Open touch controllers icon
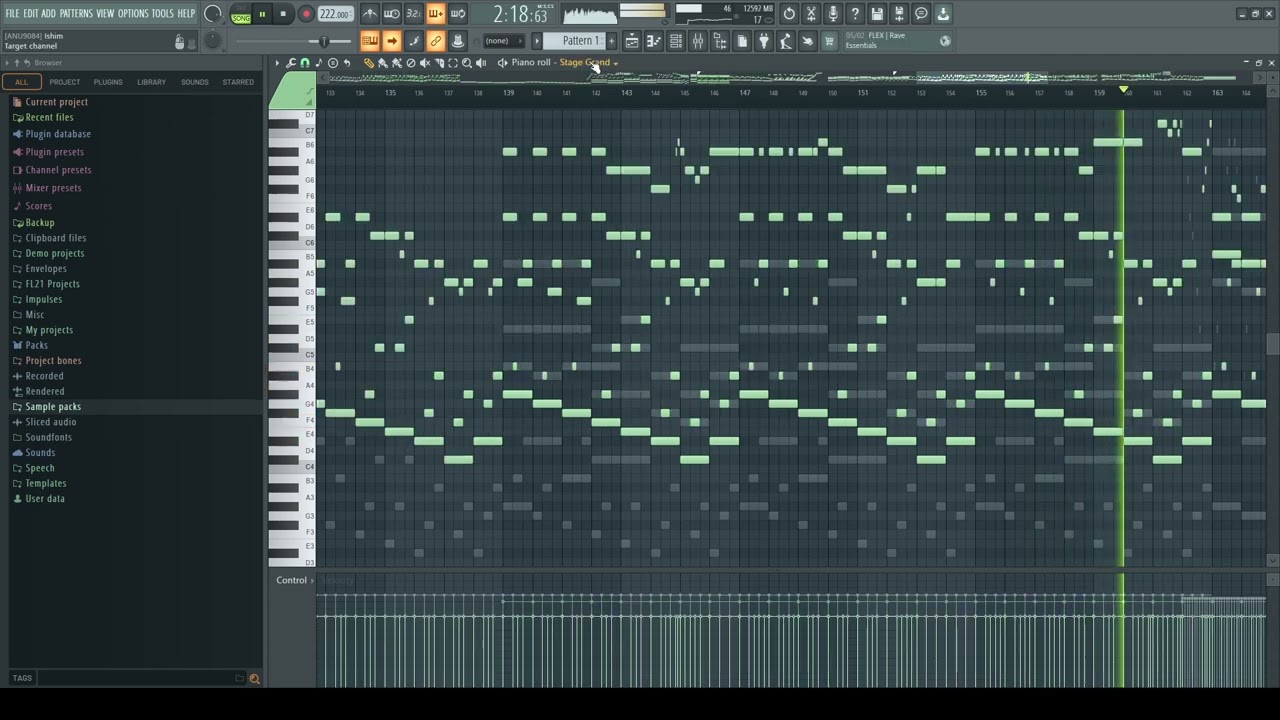 808,41
